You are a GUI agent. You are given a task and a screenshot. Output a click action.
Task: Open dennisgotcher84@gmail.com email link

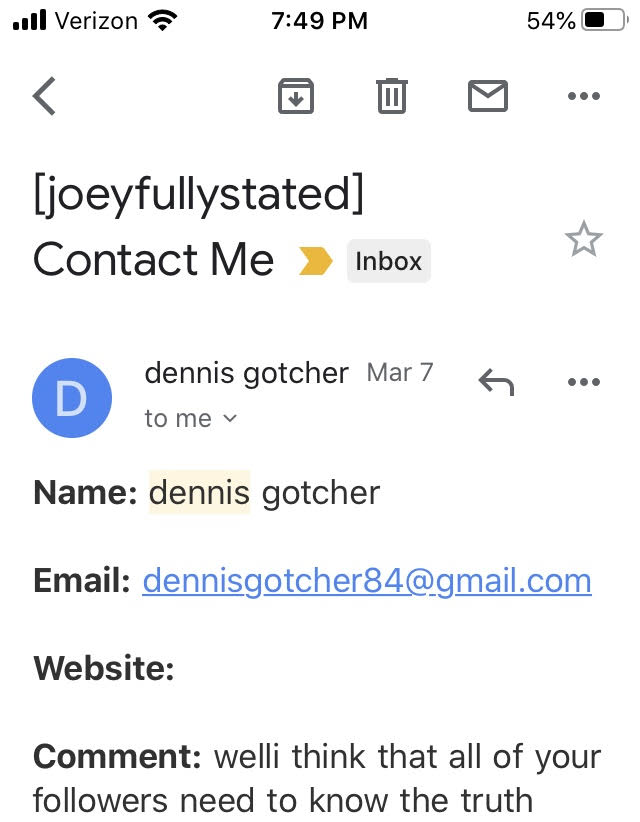[x=367, y=581]
